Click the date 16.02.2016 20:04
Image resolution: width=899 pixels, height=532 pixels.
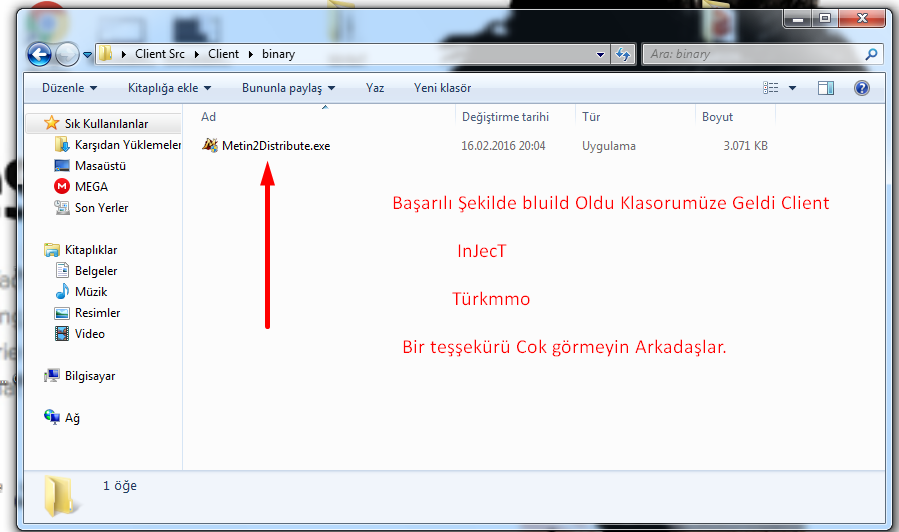tap(503, 146)
